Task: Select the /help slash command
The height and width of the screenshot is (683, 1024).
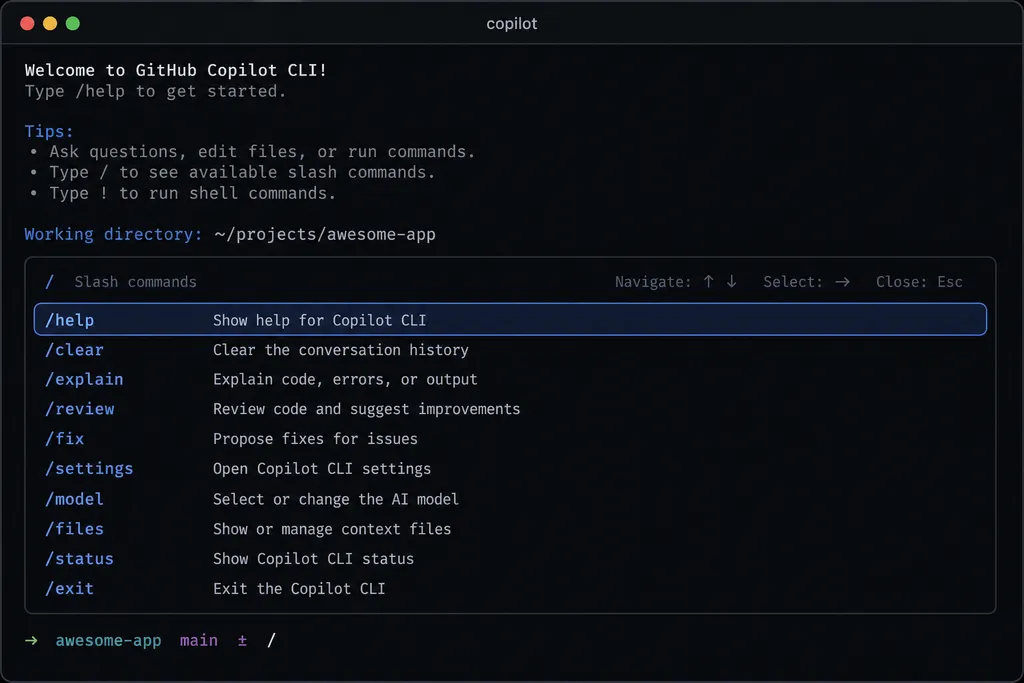Action: (x=510, y=319)
